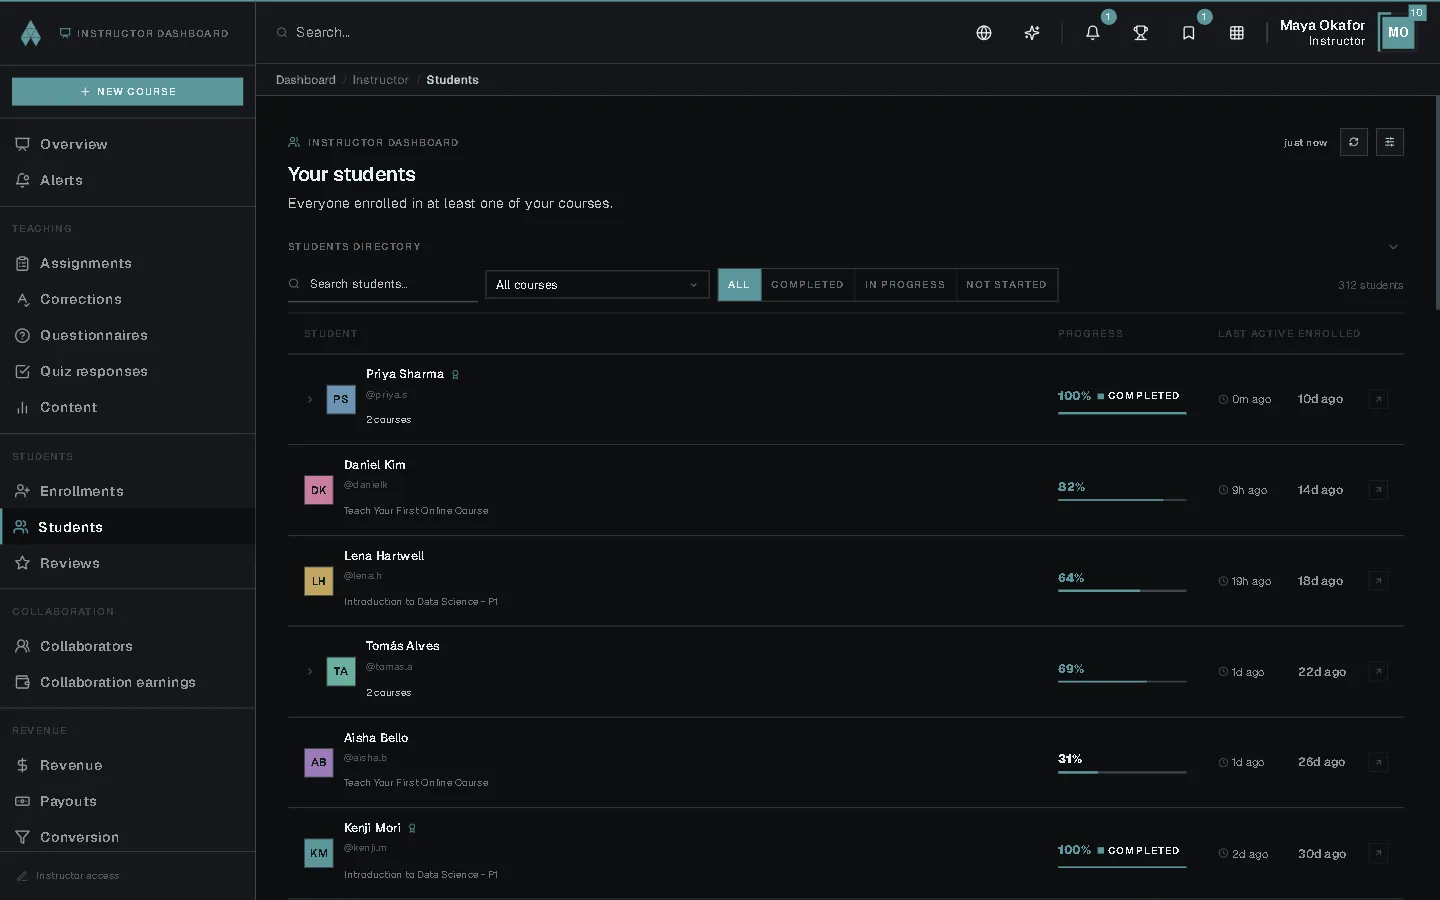
Task: Open the trophy achievements icon
Action: 1141,33
